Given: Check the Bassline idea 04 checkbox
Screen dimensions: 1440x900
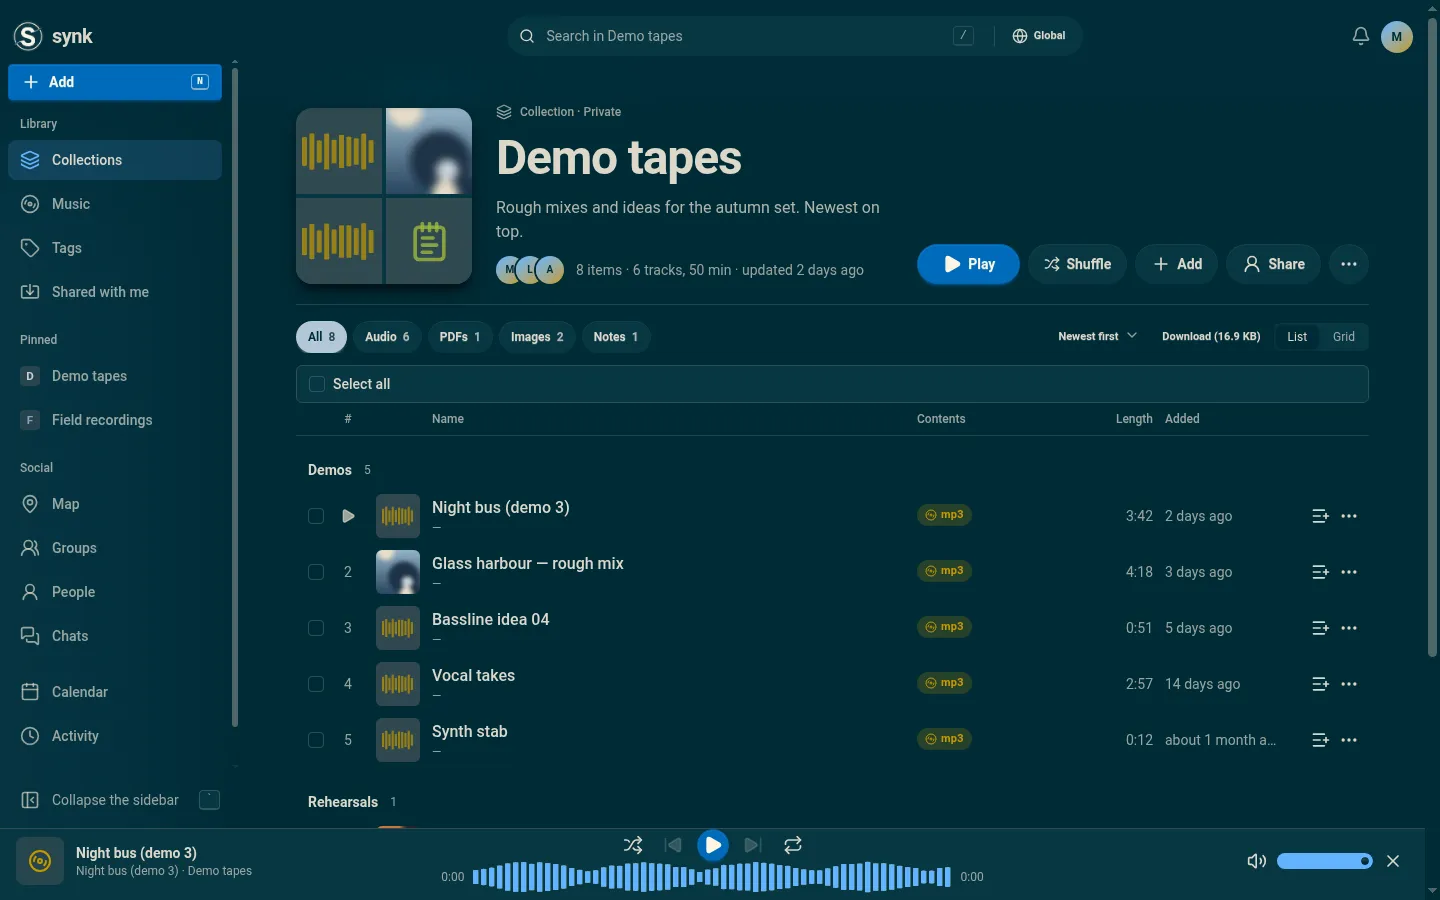Looking at the screenshot, I should pyautogui.click(x=316, y=628).
